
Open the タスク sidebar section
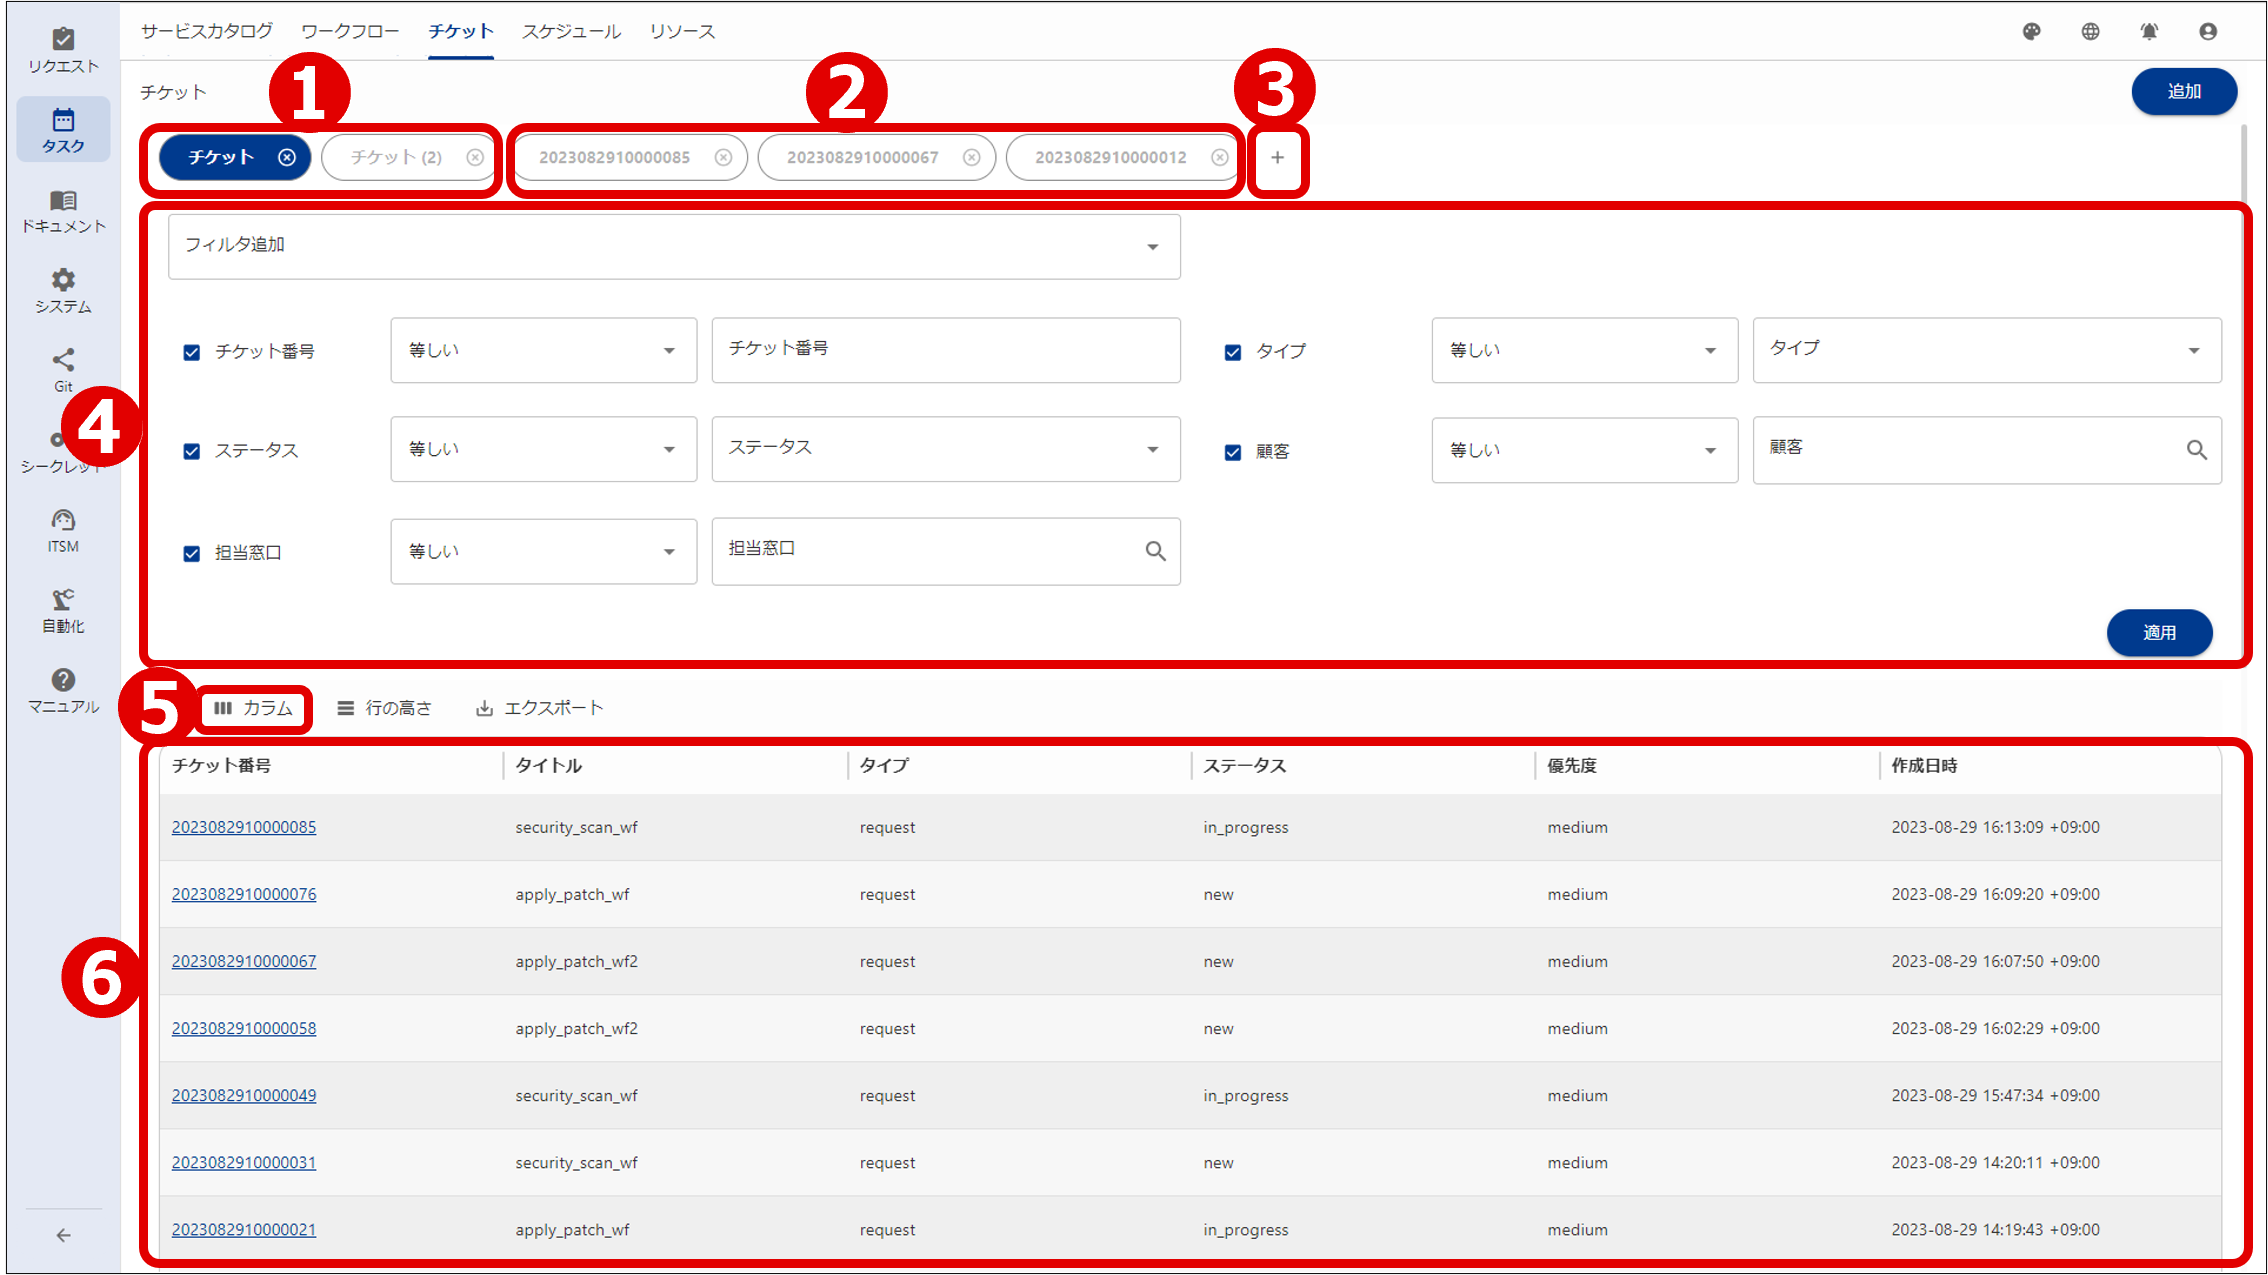click(62, 128)
